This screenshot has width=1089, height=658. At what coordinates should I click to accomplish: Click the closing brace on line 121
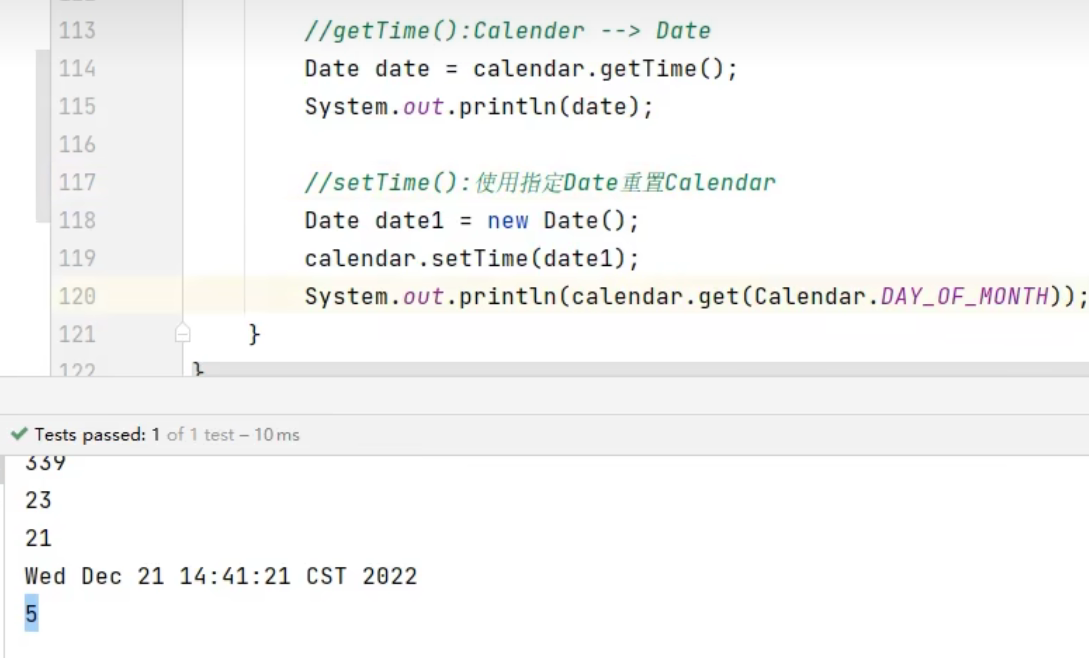pyautogui.click(x=254, y=334)
